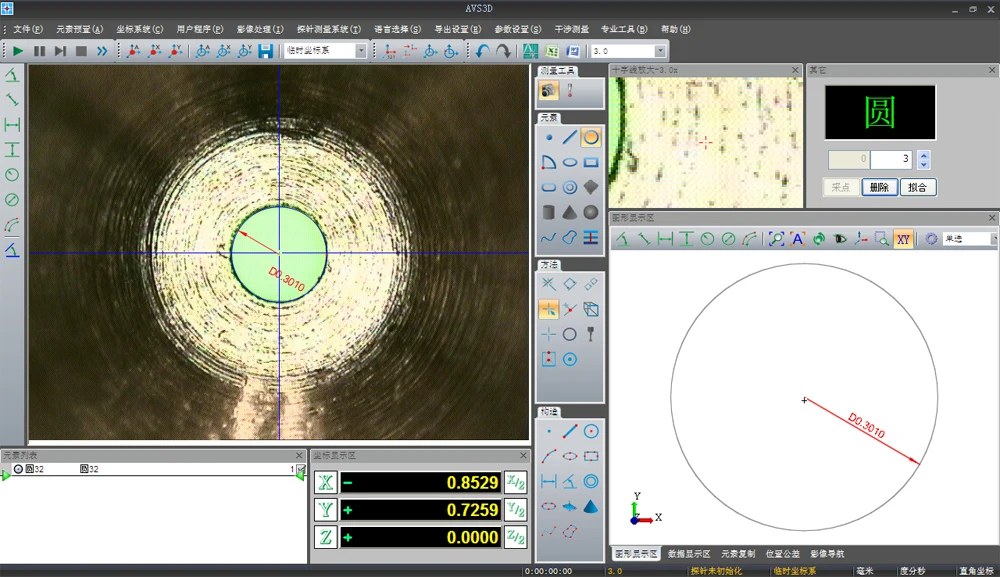Open the 3.0 magnification dropdown

[x=660, y=51]
